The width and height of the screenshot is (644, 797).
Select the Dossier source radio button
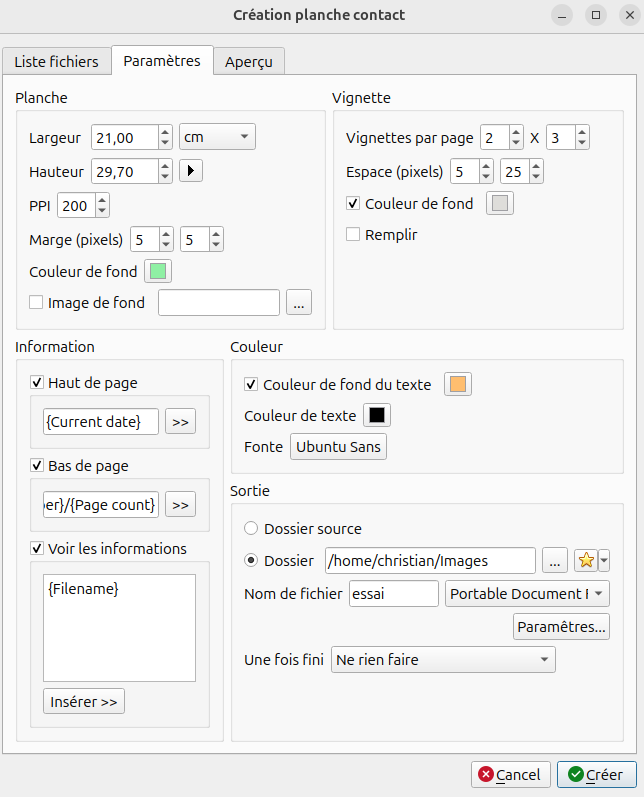[251, 528]
